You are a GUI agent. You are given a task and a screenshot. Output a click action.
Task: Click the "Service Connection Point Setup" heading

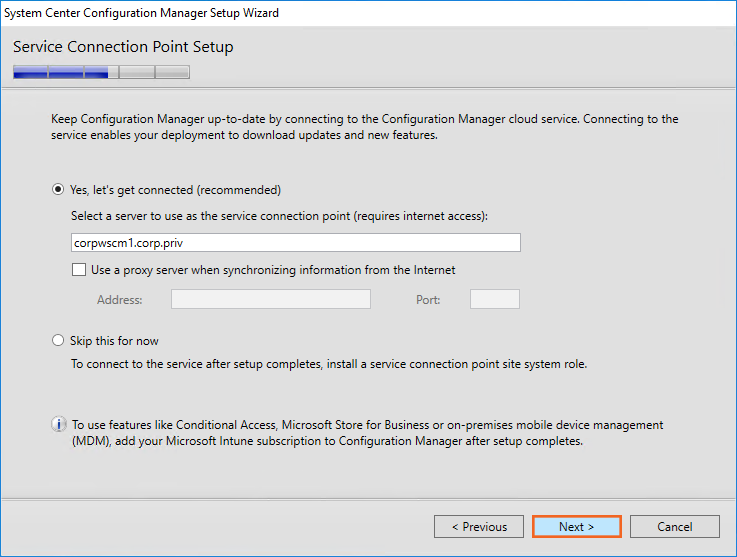(123, 47)
